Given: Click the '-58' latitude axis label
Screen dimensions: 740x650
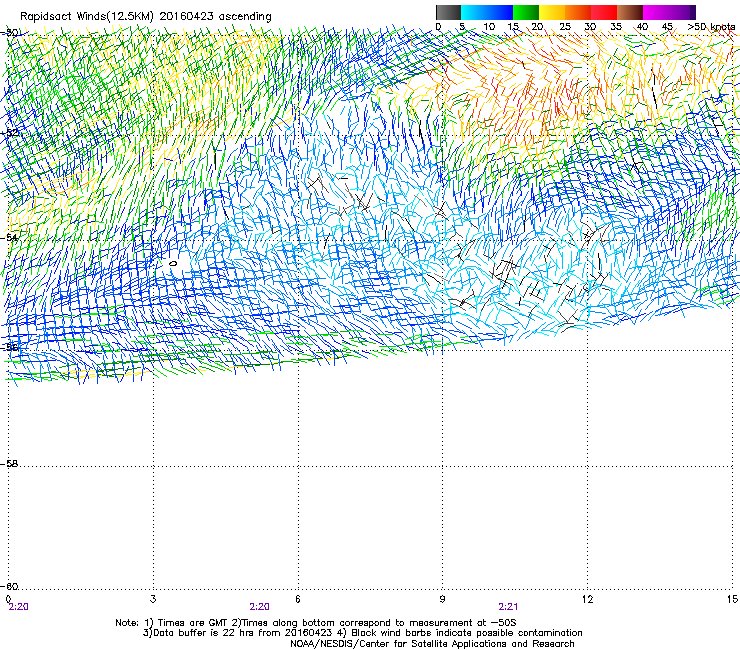Looking at the screenshot, I should [x=9, y=464].
